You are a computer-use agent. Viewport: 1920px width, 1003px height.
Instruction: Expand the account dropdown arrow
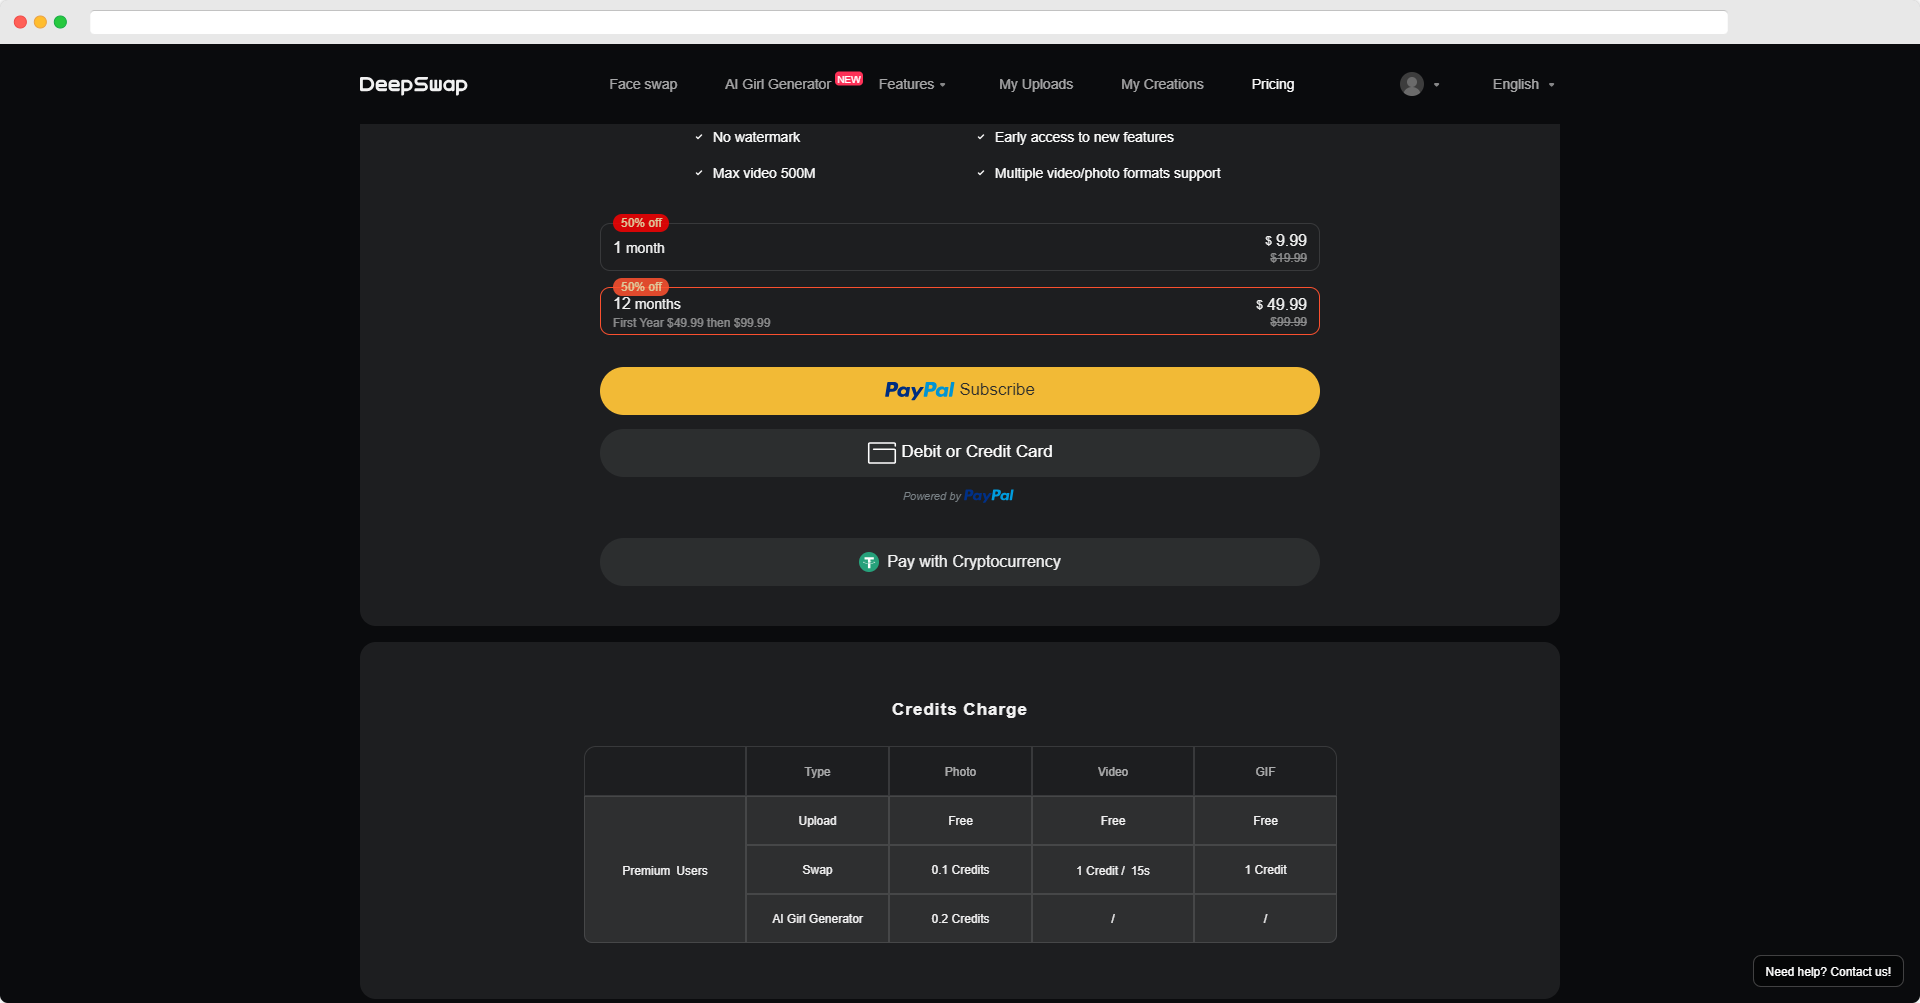1437,85
